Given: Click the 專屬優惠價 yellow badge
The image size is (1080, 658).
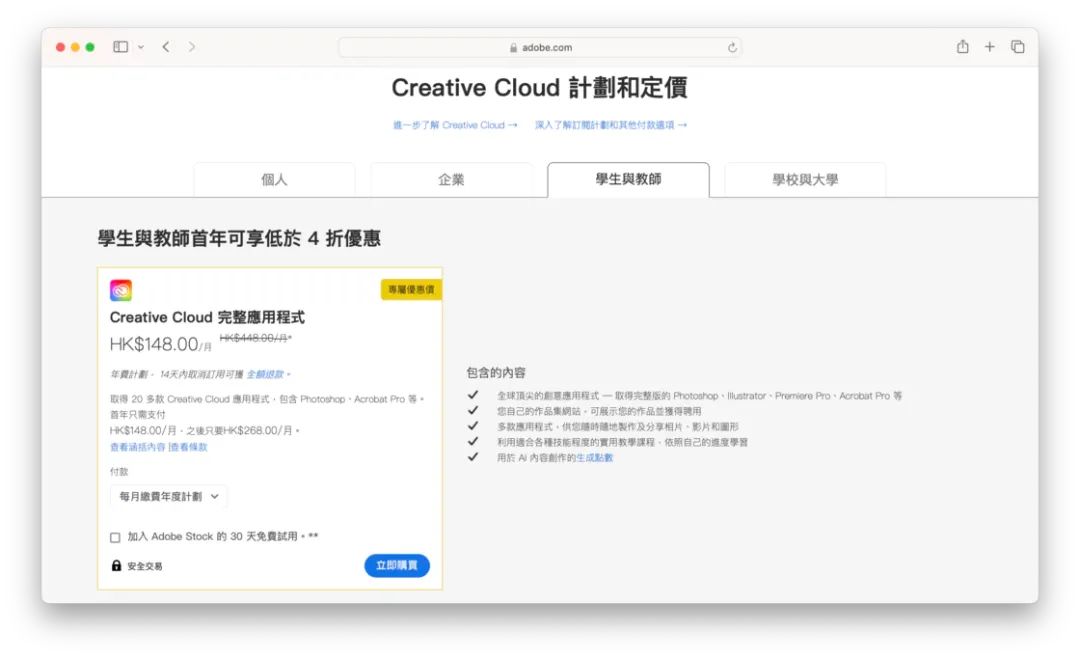Looking at the screenshot, I should click(x=411, y=289).
